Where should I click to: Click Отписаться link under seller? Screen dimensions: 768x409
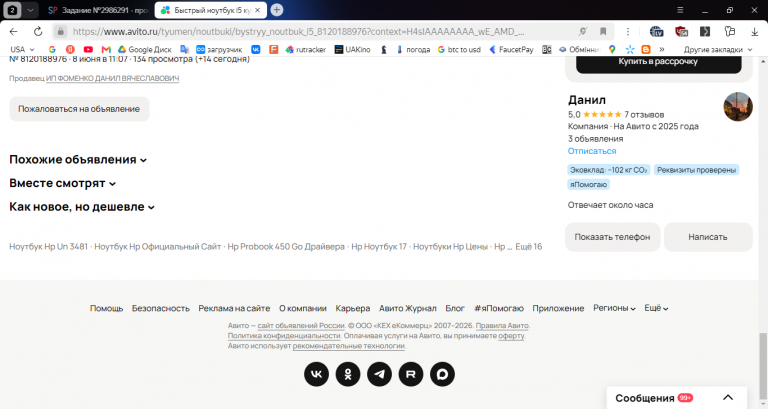coord(592,151)
